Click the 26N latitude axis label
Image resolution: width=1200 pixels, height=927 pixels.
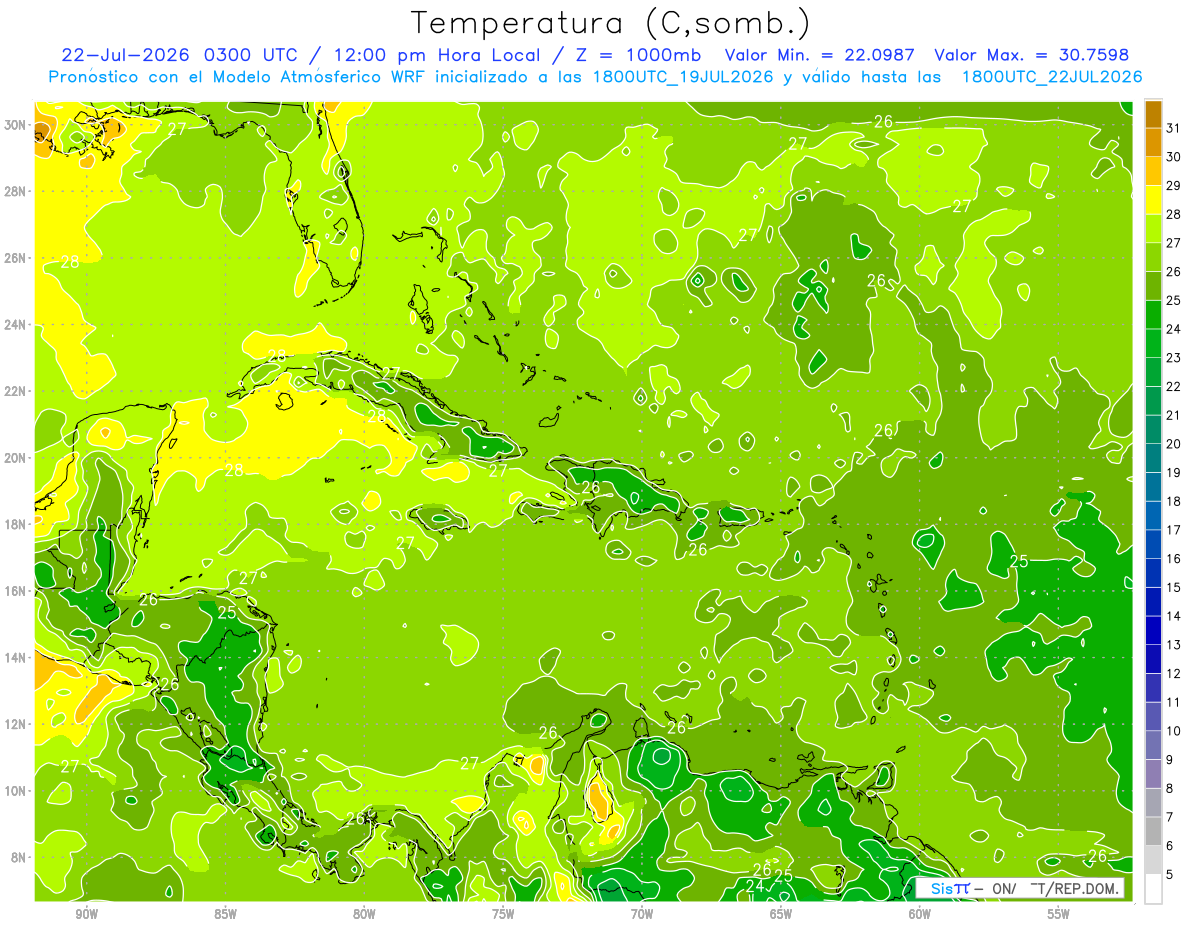coord(16,258)
